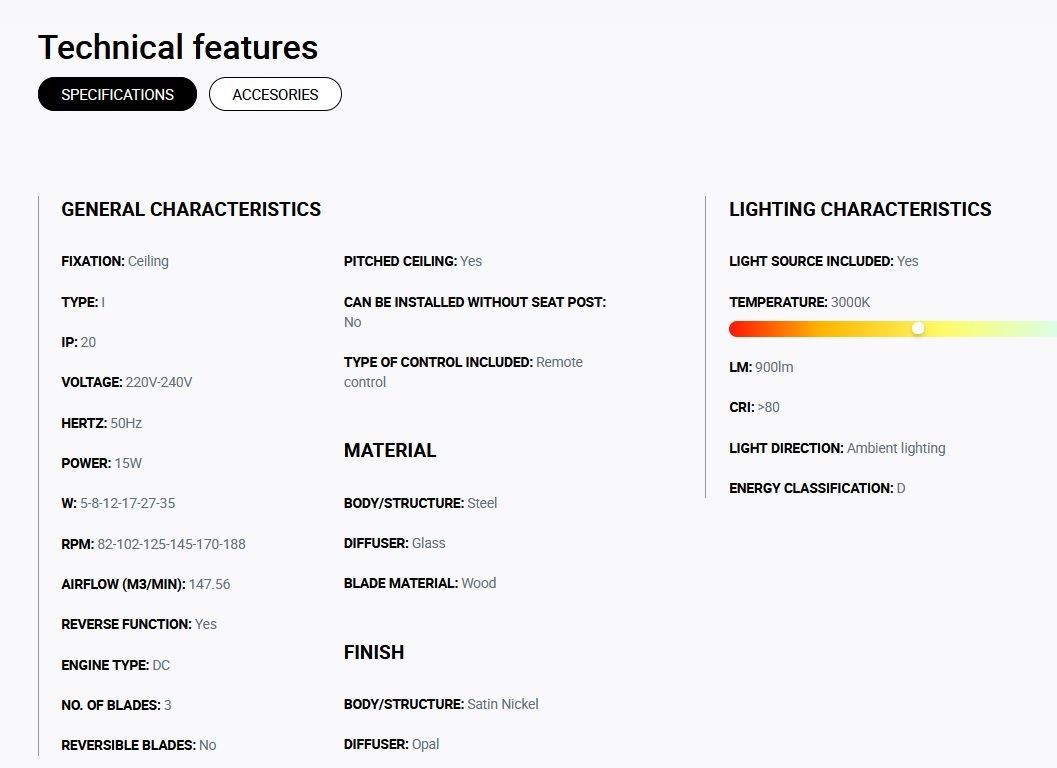Click the Finish section heading

pyautogui.click(x=374, y=652)
